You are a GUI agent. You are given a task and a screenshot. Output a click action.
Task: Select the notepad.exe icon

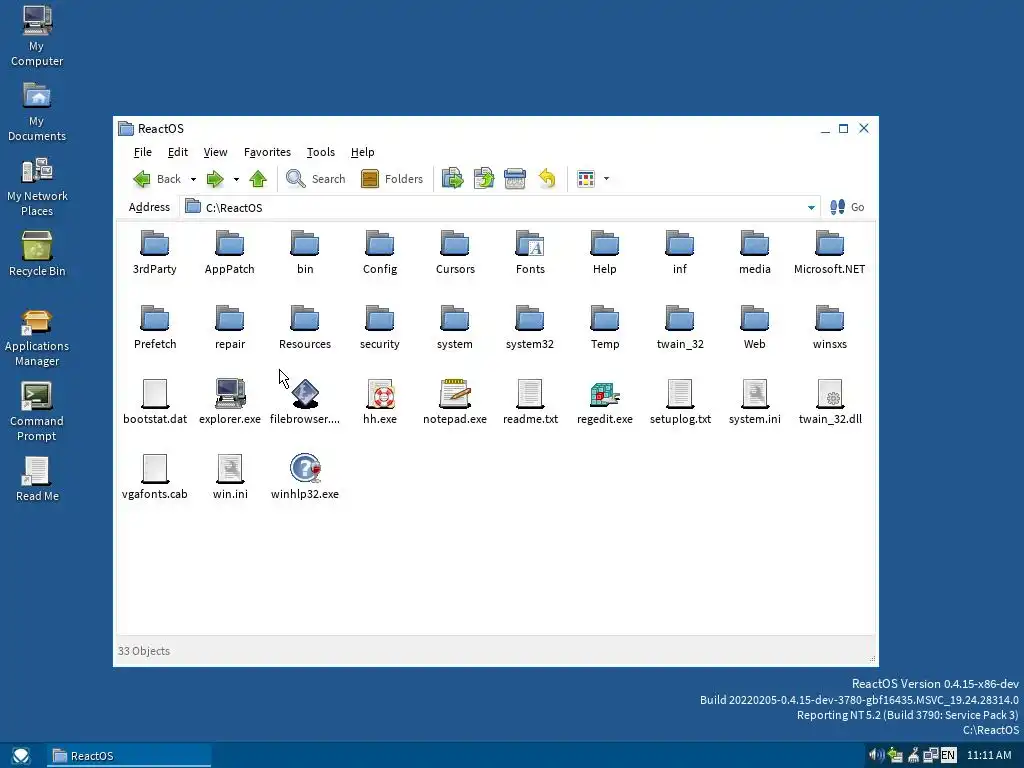[x=455, y=394]
